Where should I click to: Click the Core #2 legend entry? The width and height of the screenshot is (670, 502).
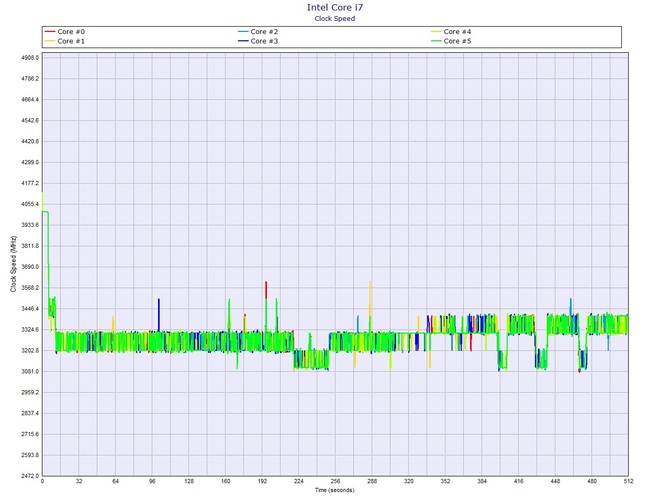pyautogui.click(x=258, y=32)
